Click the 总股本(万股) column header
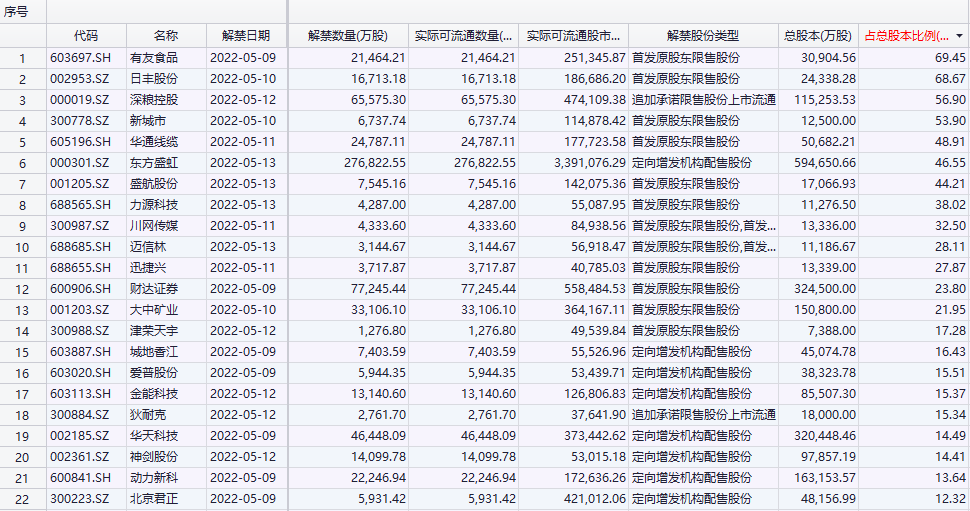970x511 pixels. click(818, 36)
